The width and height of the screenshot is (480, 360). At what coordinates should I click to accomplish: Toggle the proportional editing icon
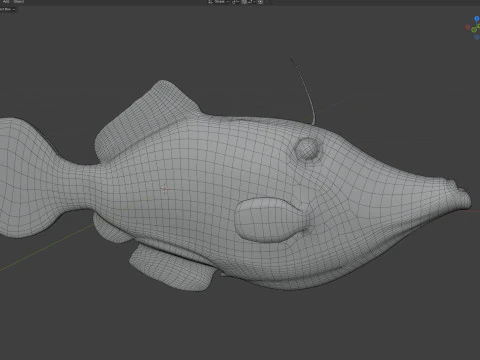coord(260,2)
